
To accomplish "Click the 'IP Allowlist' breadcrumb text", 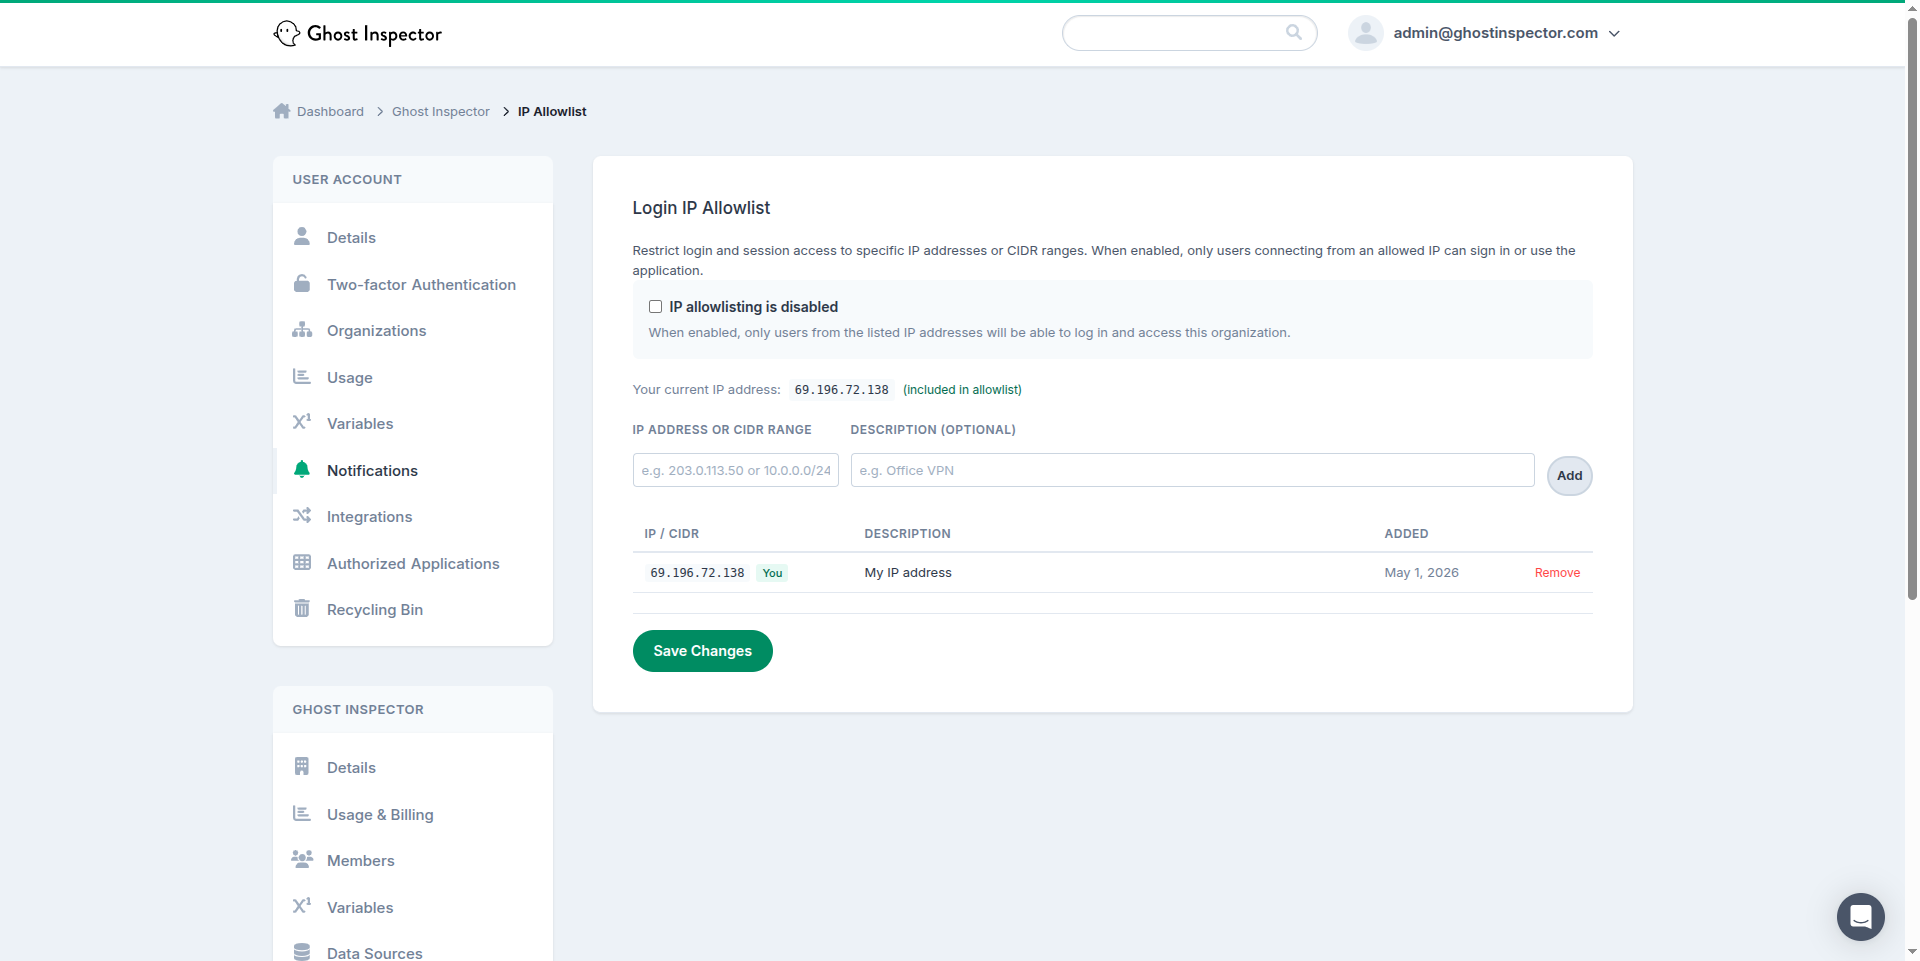I will click(x=552, y=112).
